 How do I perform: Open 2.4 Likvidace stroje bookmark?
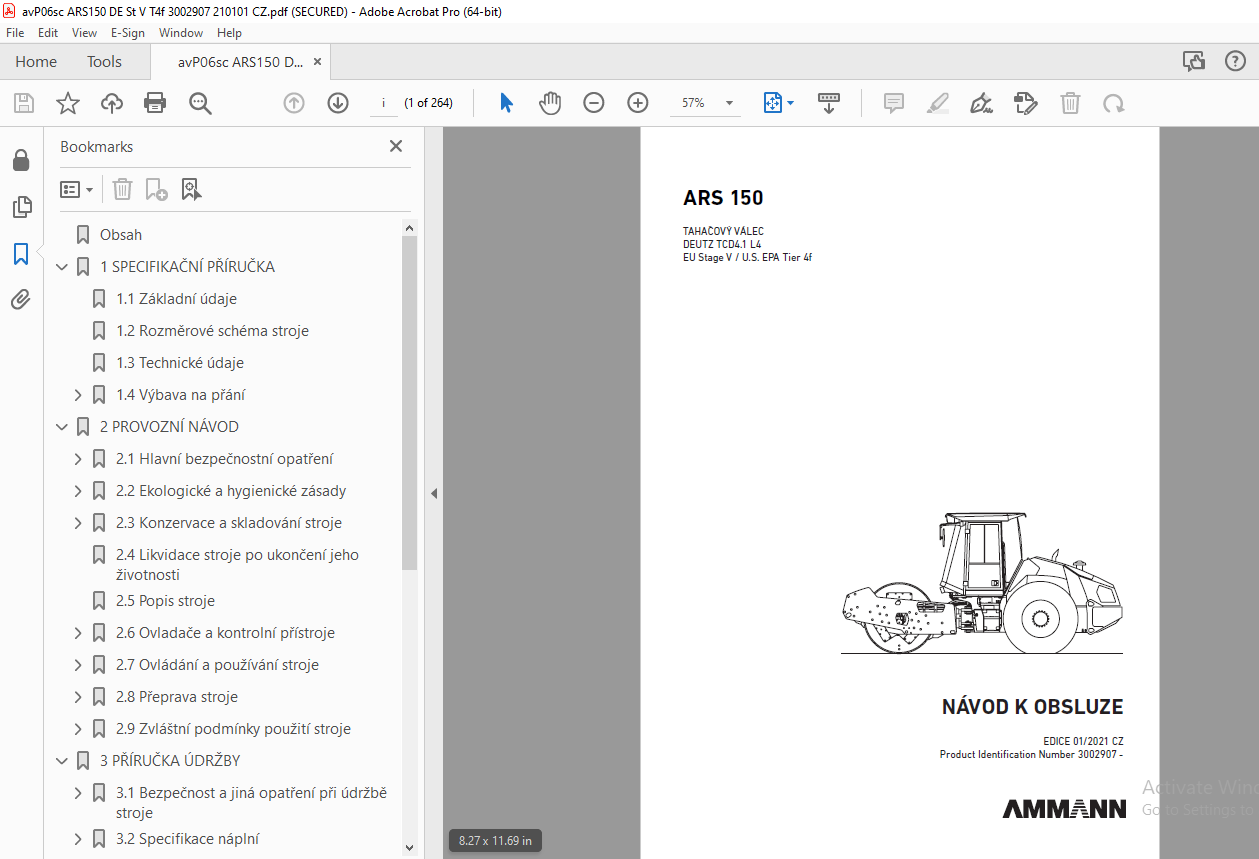click(237, 565)
